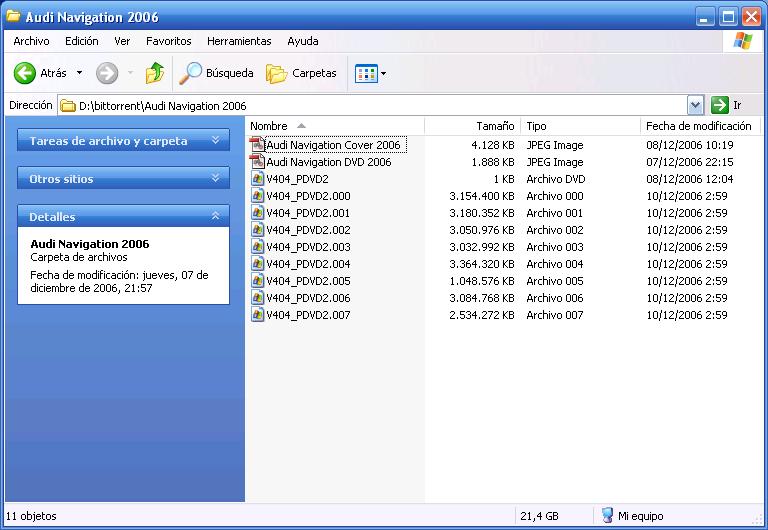Select the V404_PDVD2 DVD file icon
Viewport: 768px width, 530px height.
tap(258, 179)
